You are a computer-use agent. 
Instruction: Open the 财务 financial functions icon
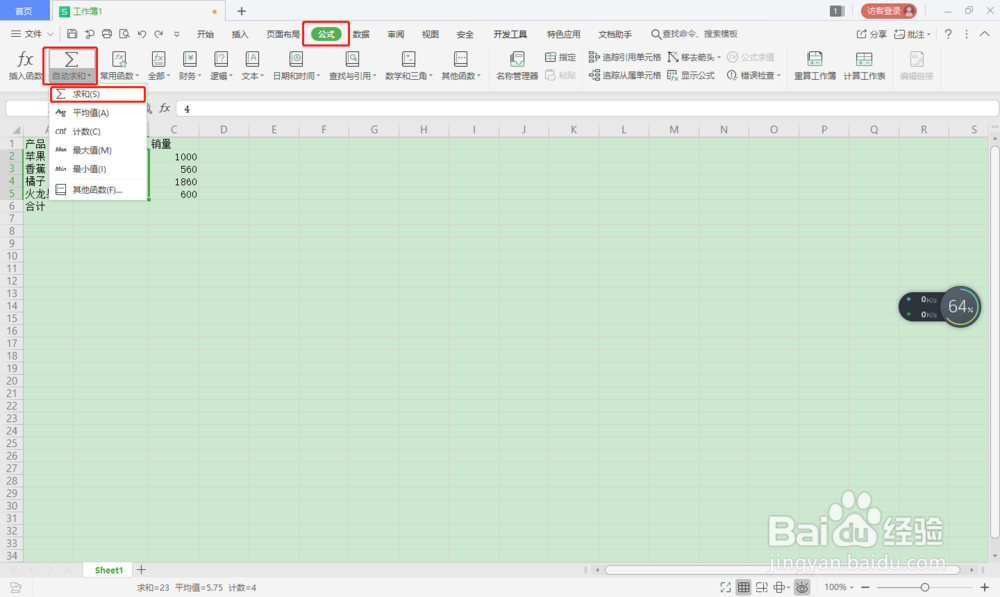tap(189, 59)
